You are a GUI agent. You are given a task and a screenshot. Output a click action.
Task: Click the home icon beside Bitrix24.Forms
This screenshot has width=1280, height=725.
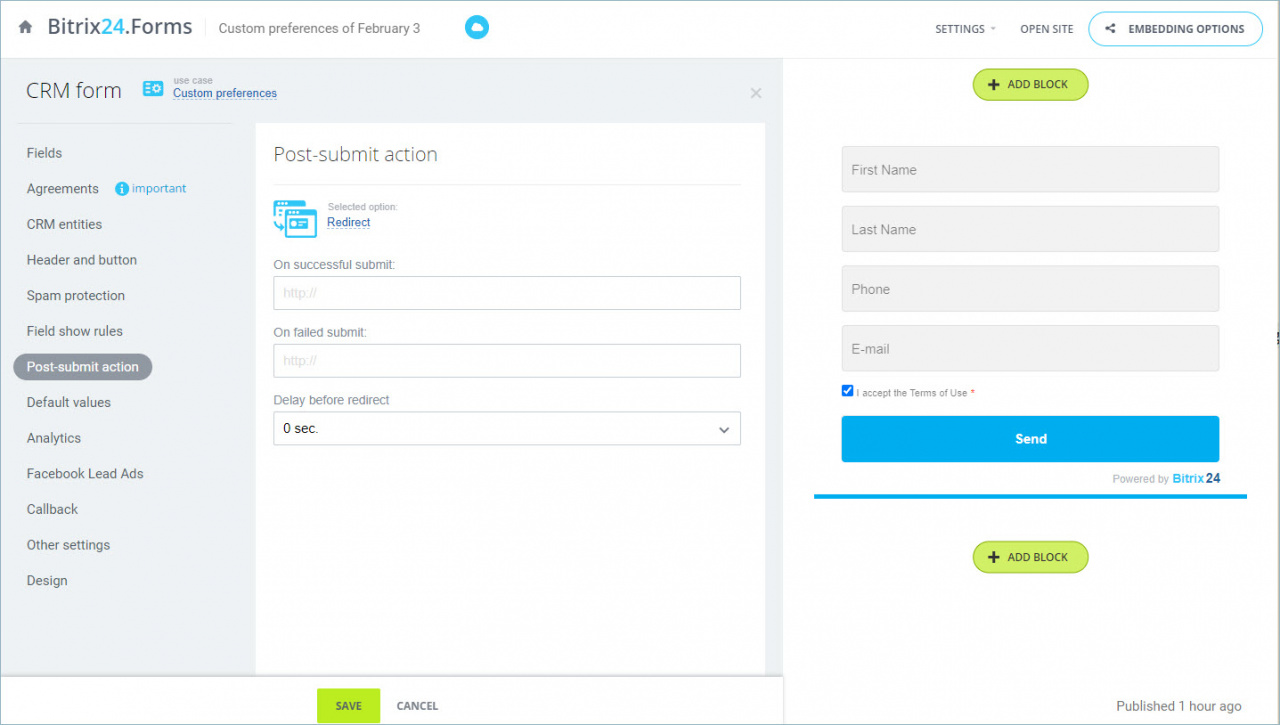pyautogui.click(x=26, y=28)
